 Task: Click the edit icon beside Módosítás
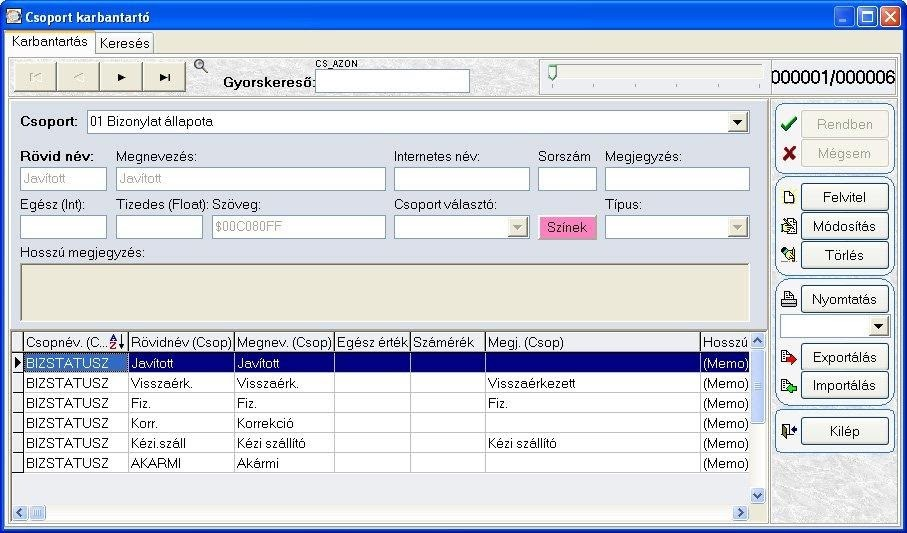(788, 226)
